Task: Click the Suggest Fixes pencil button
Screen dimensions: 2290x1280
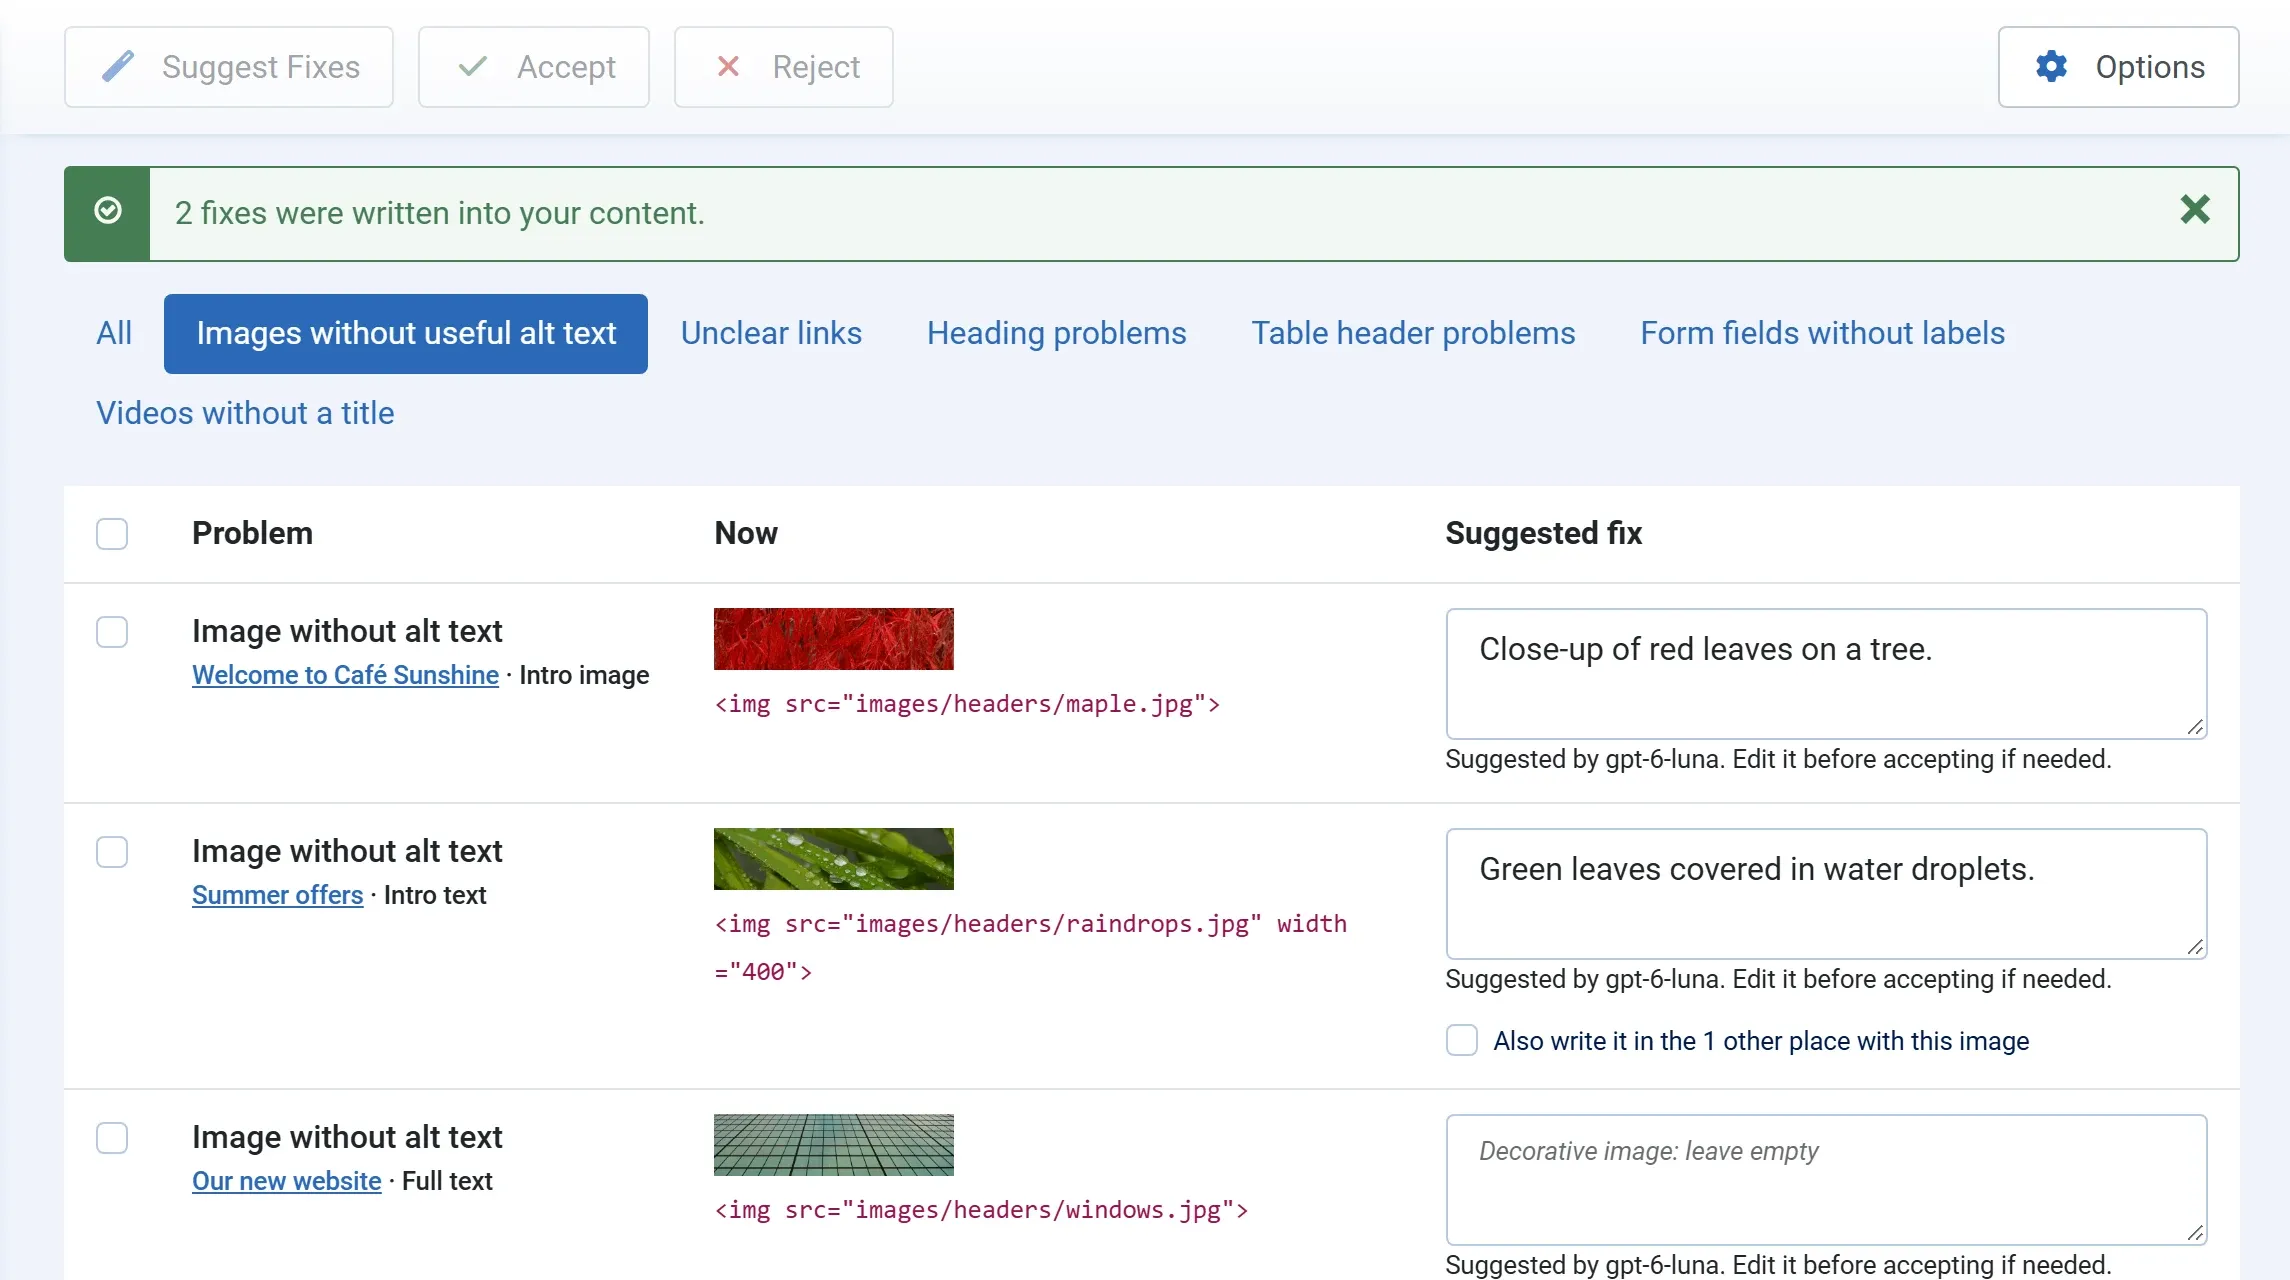Action: click(x=229, y=67)
